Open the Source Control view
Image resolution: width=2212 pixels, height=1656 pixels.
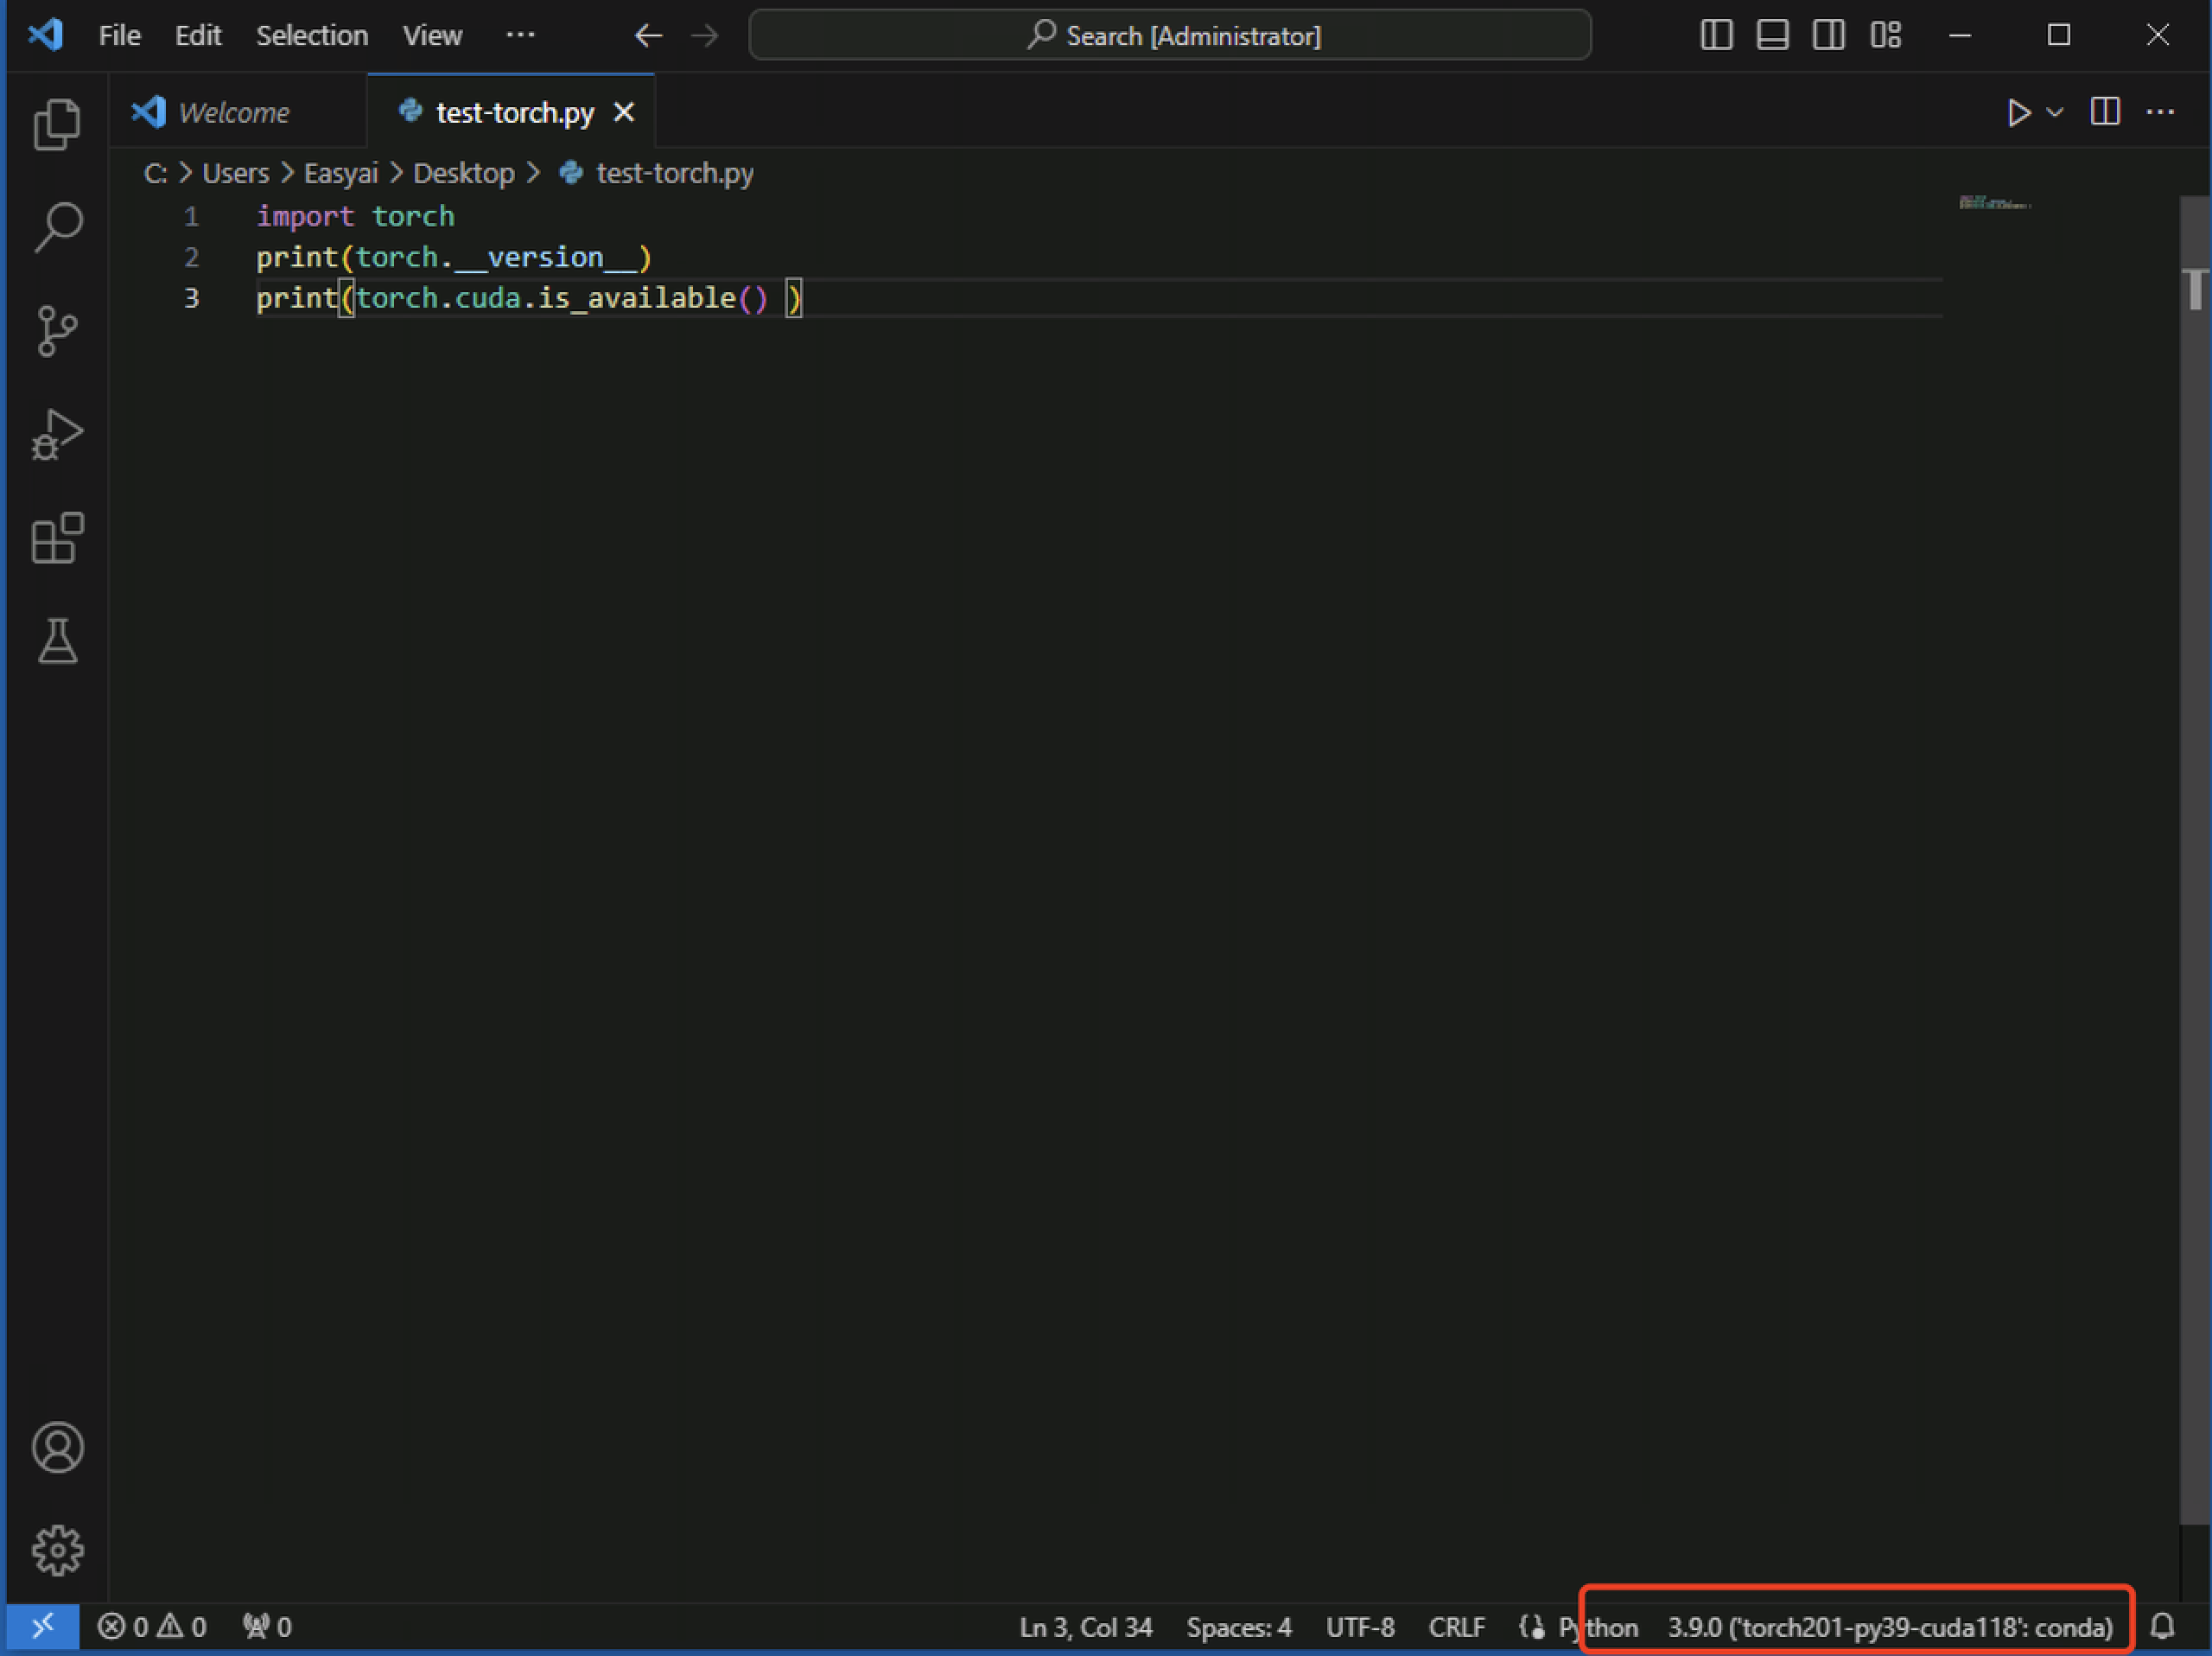[57, 331]
